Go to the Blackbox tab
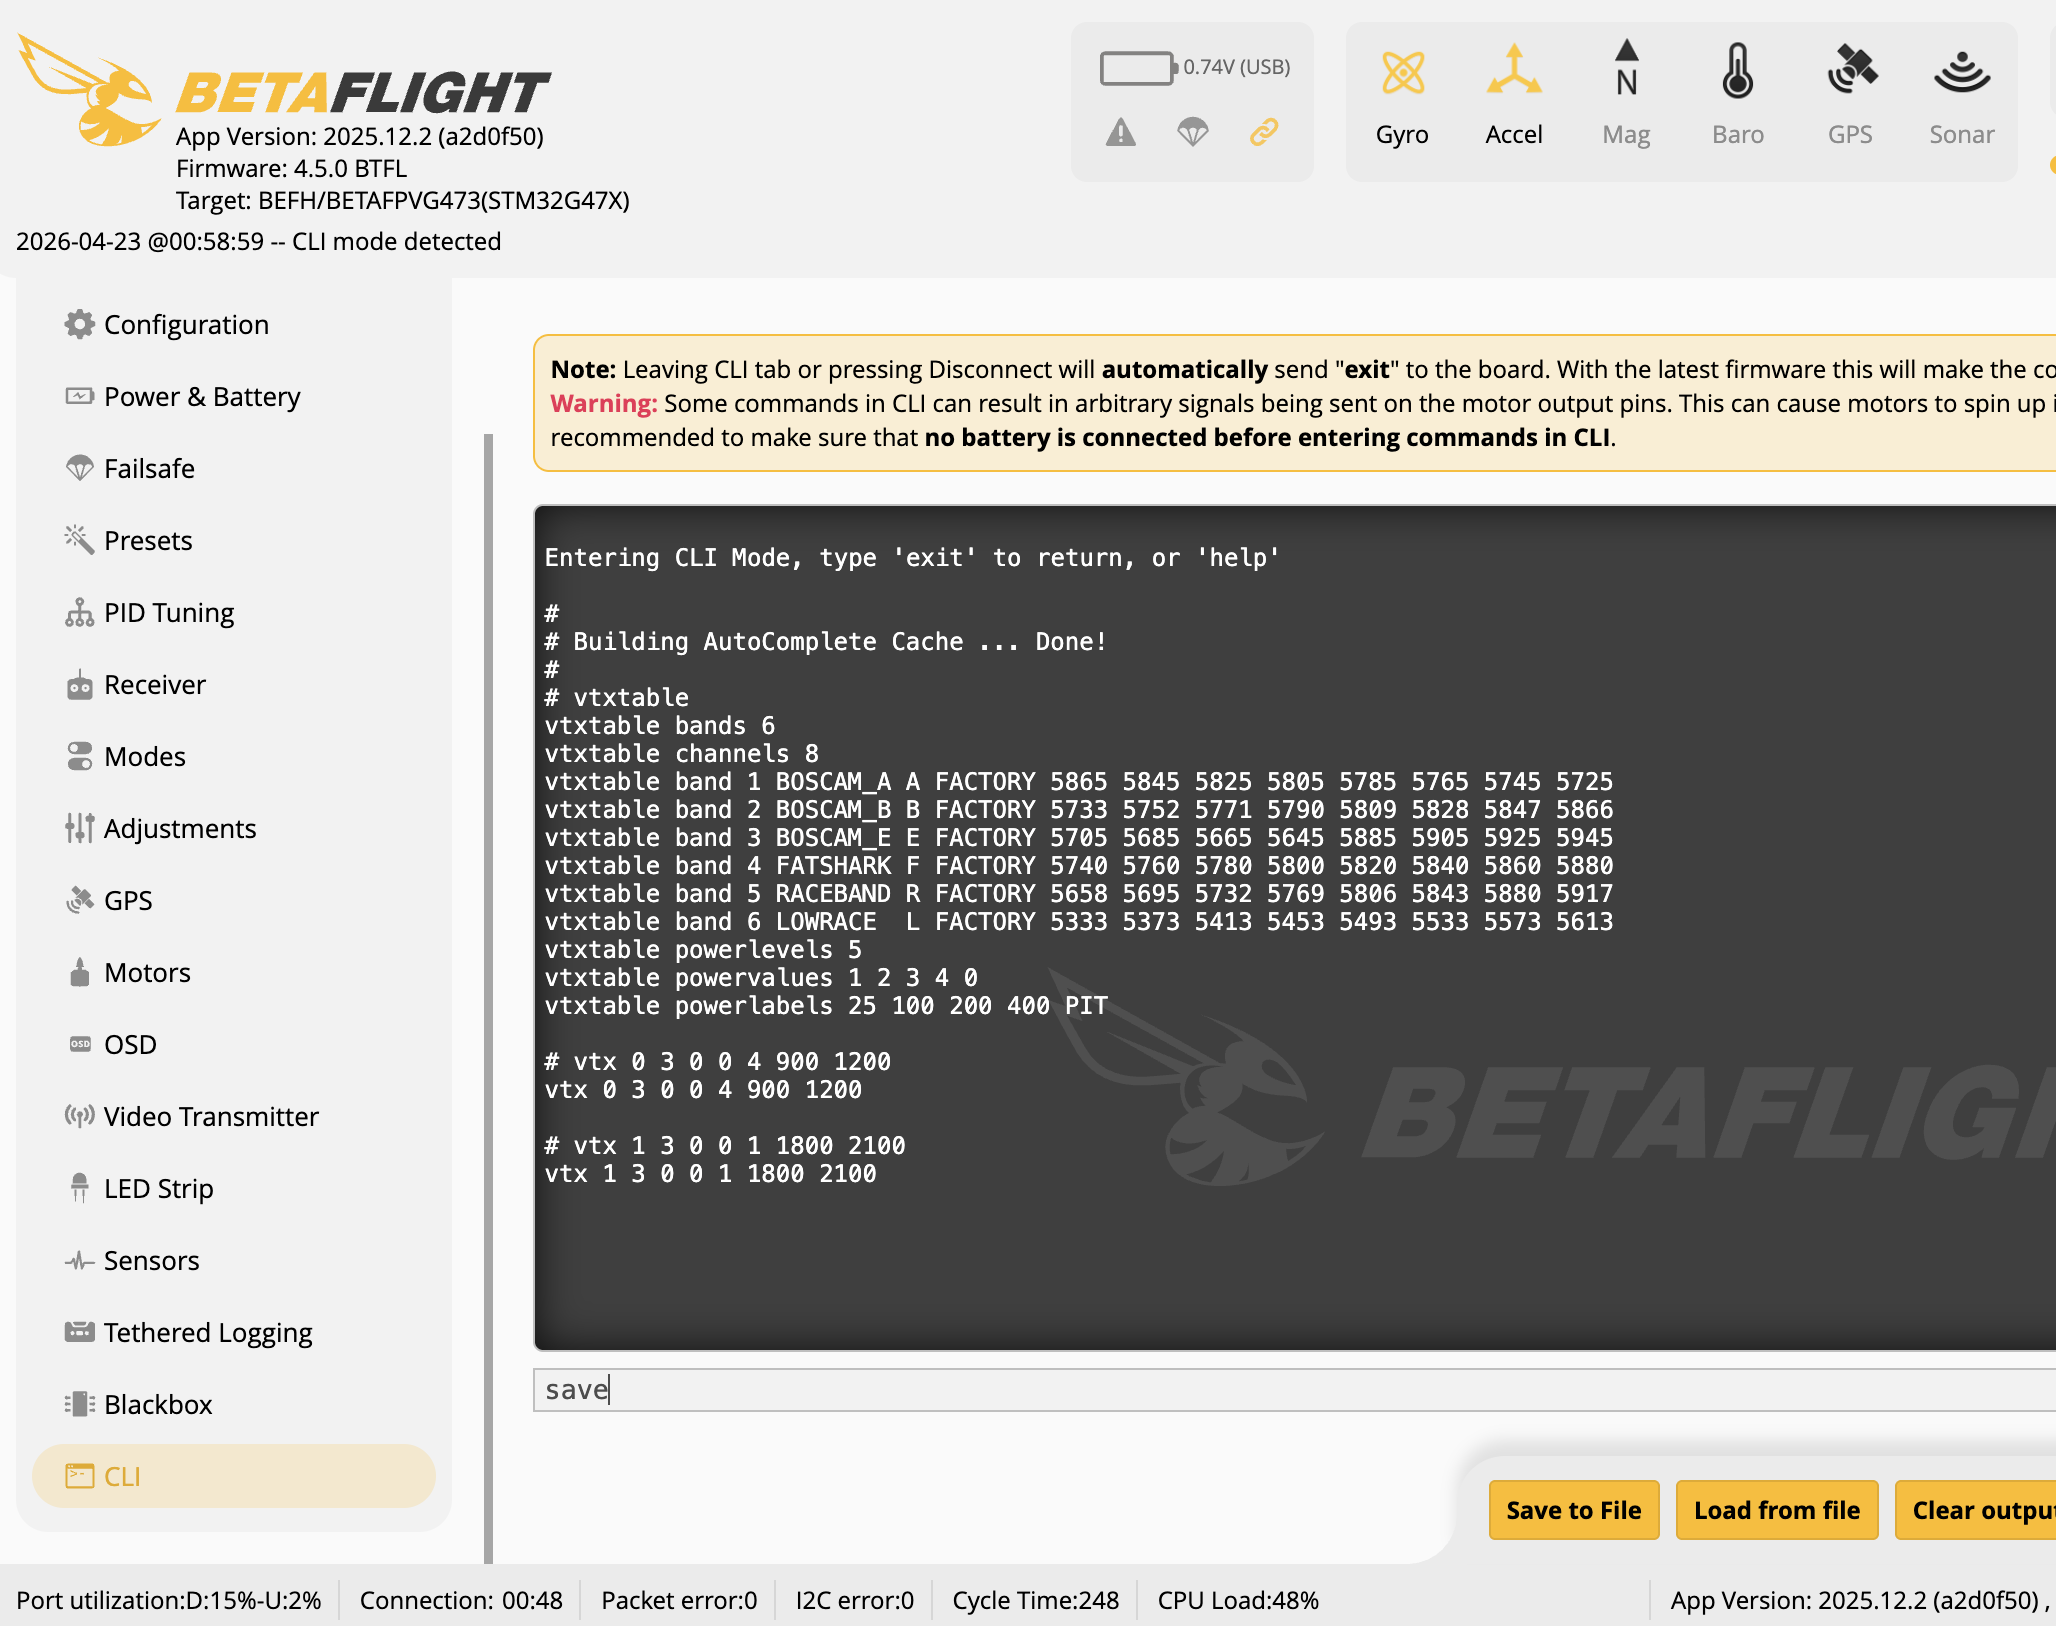The width and height of the screenshot is (2056, 1626). pos(158,1405)
